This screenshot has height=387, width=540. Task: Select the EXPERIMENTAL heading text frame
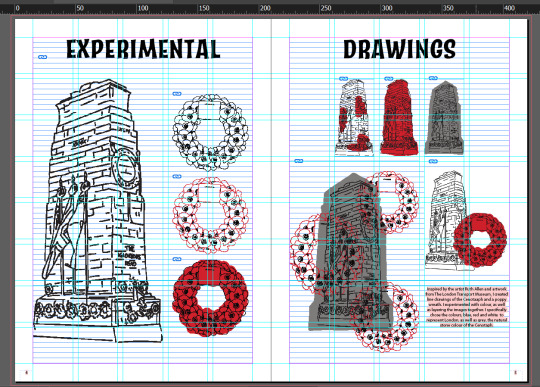[143, 49]
